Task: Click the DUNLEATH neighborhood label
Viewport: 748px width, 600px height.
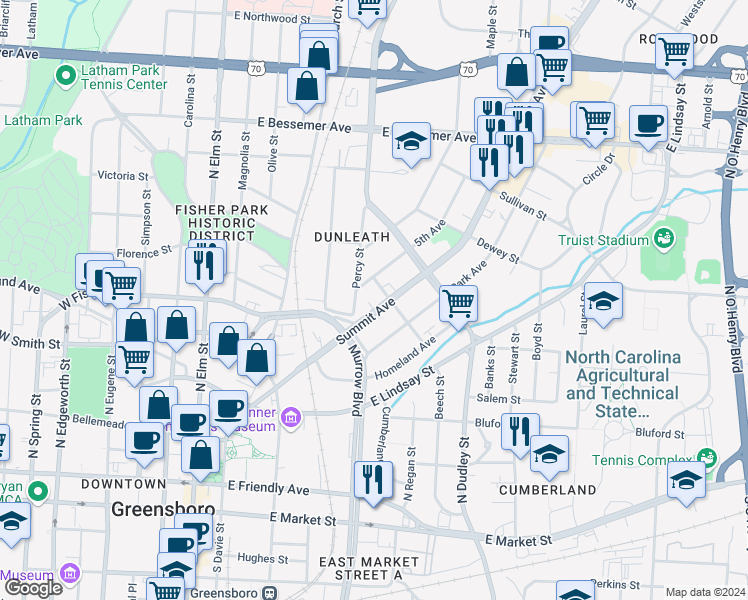Action: point(351,237)
